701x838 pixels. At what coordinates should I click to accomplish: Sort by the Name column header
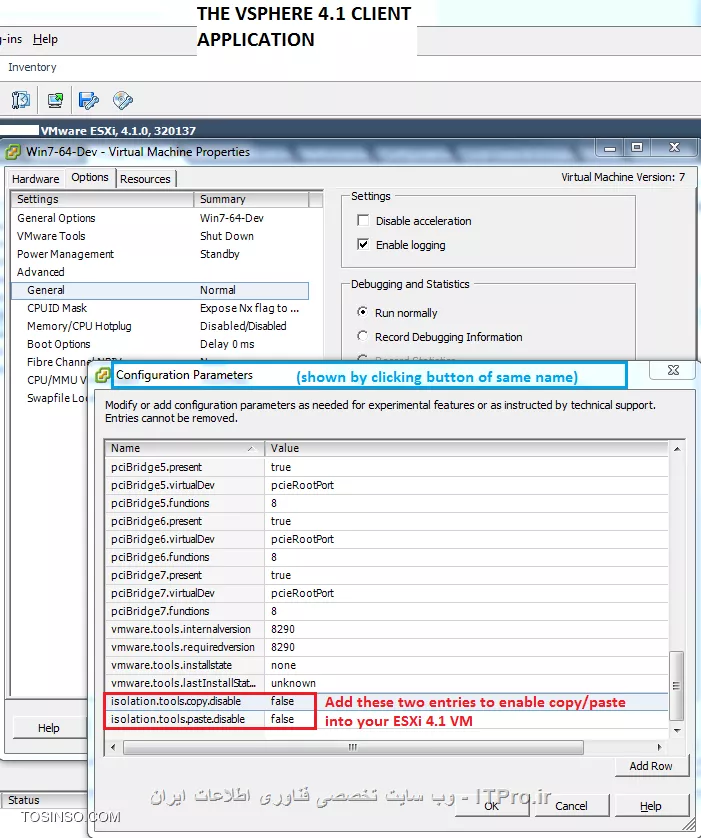(184, 448)
